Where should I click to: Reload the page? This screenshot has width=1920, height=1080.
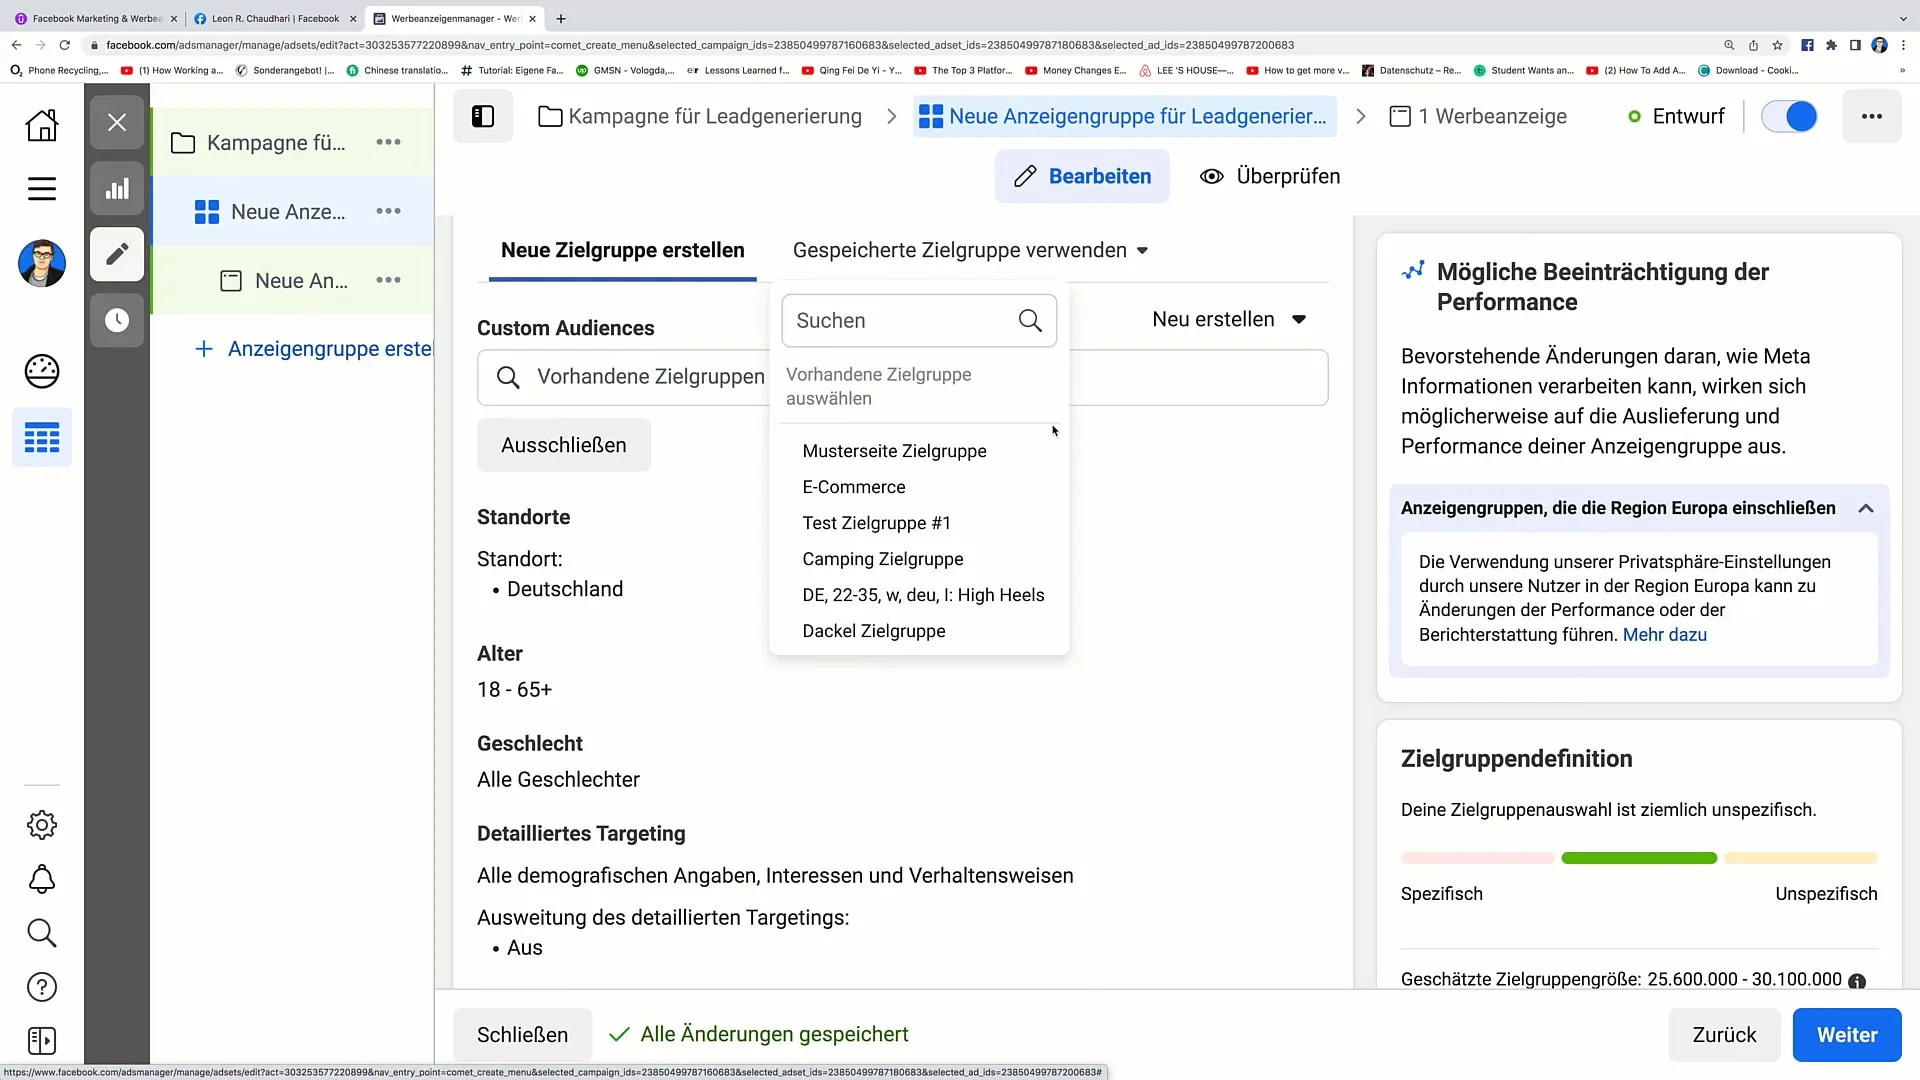[x=65, y=45]
